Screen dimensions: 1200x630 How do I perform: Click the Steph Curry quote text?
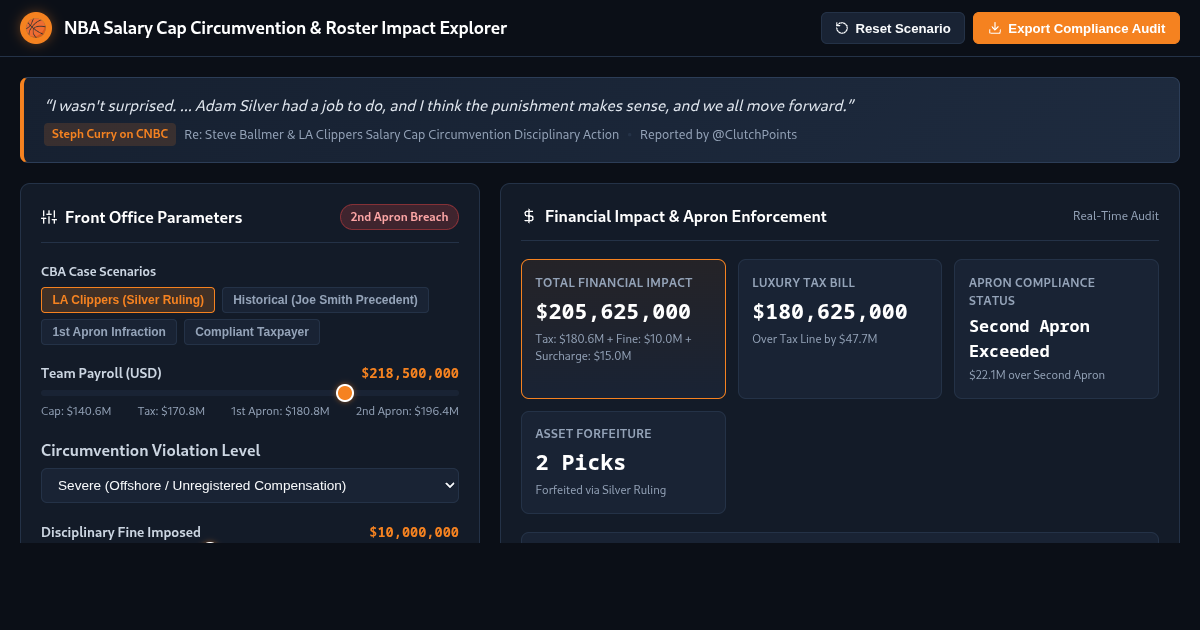pos(449,105)
